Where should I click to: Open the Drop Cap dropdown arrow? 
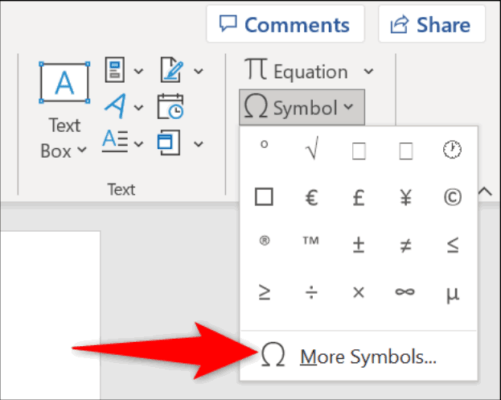point(138,144)
